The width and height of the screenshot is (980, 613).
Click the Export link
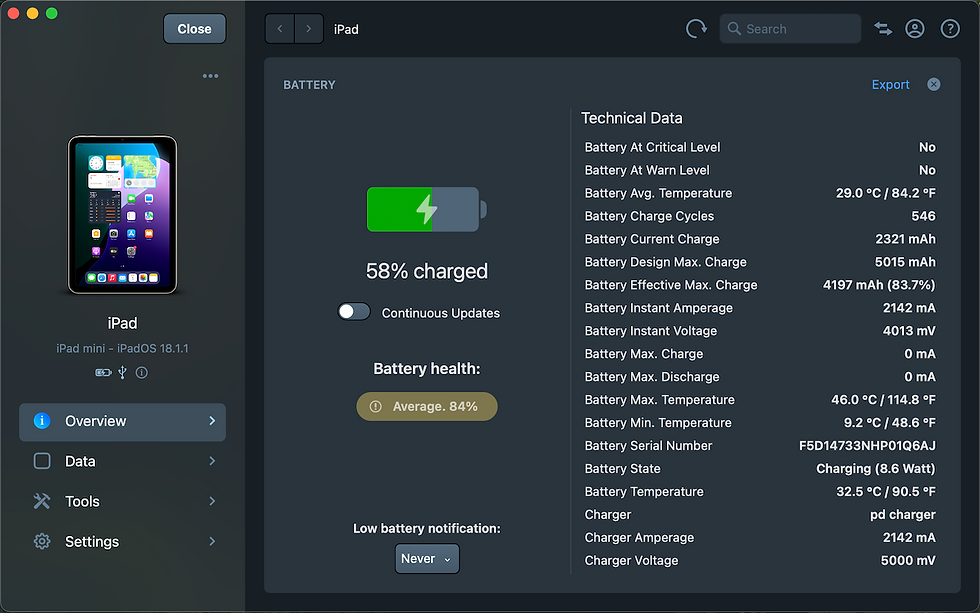click(x=891, y=84)
